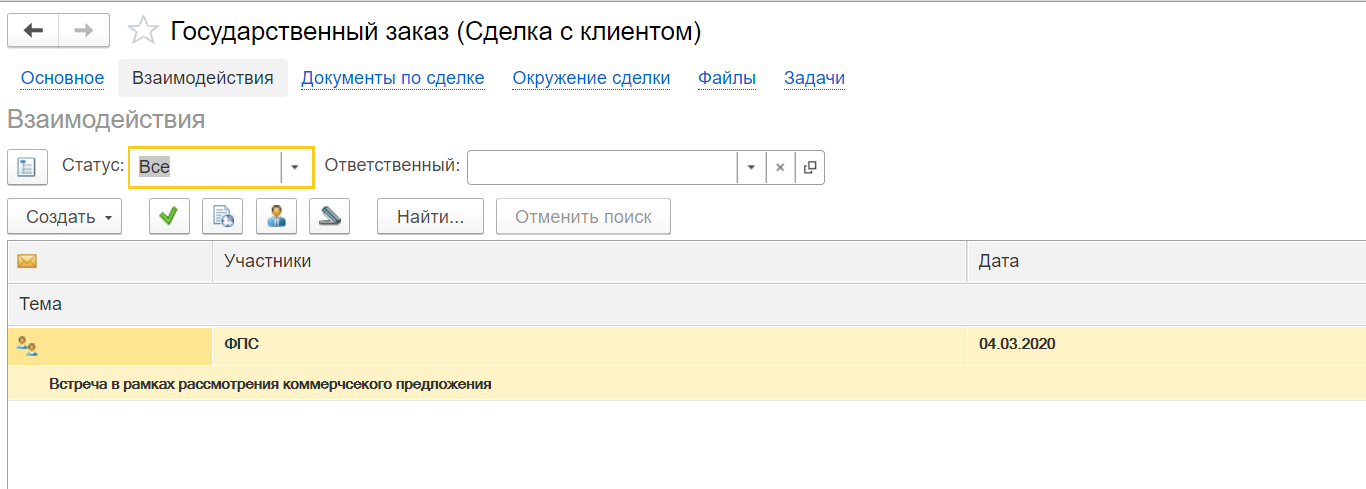
Task: Click the navigation panel icon left of Статус
Action: pos(28,167)
